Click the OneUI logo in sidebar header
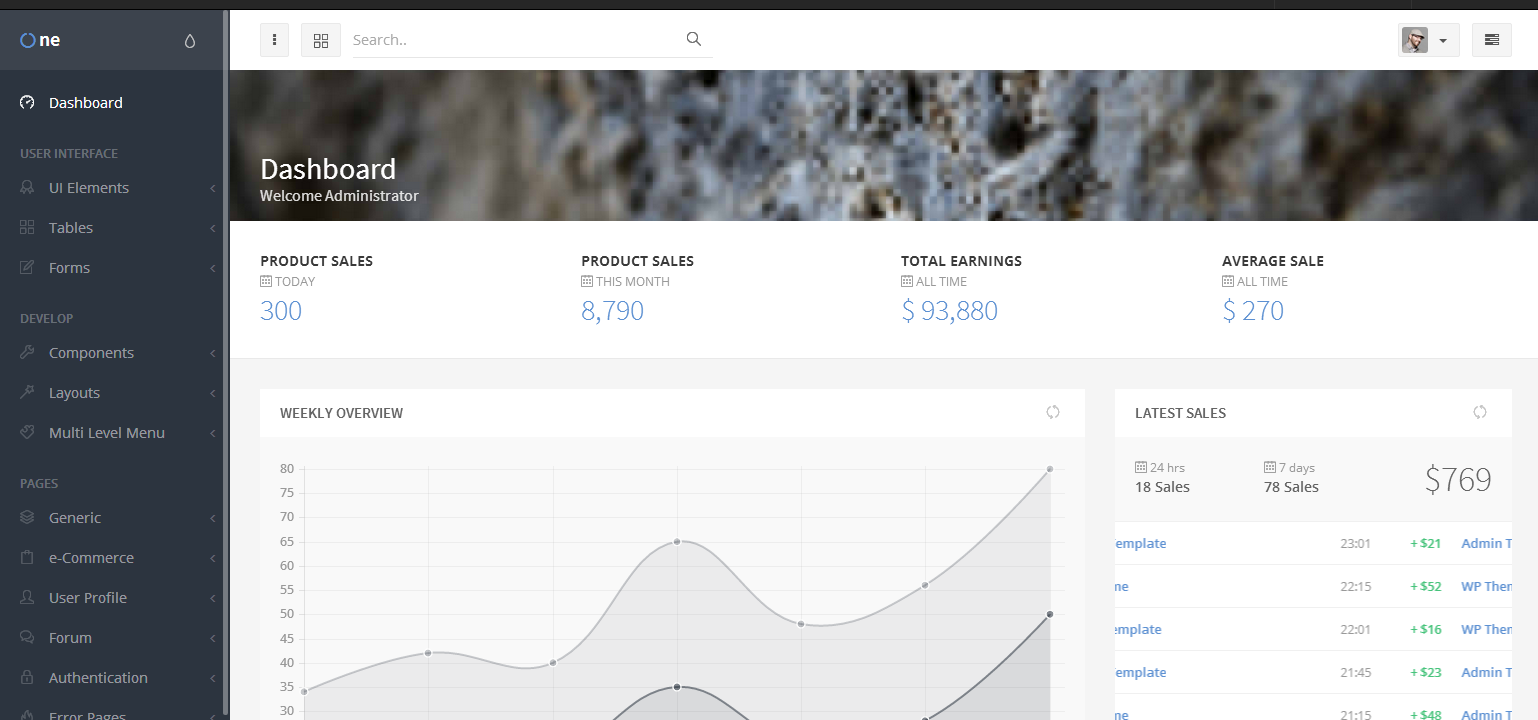Image resolution: width=1538 pixels, height=720 pixels. (40, 40)
